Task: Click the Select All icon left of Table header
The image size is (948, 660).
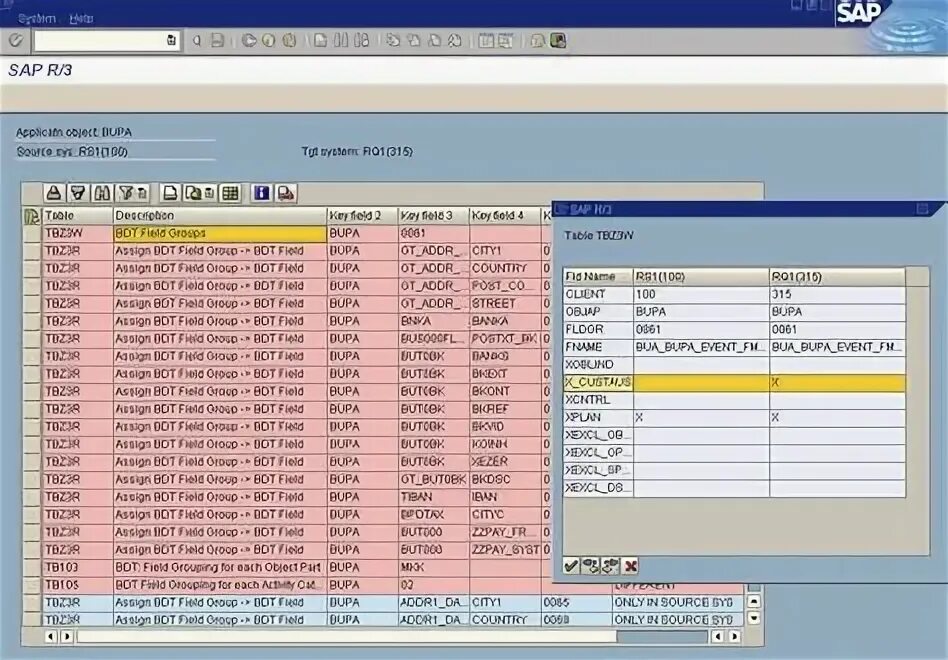Action: point(31,216)
